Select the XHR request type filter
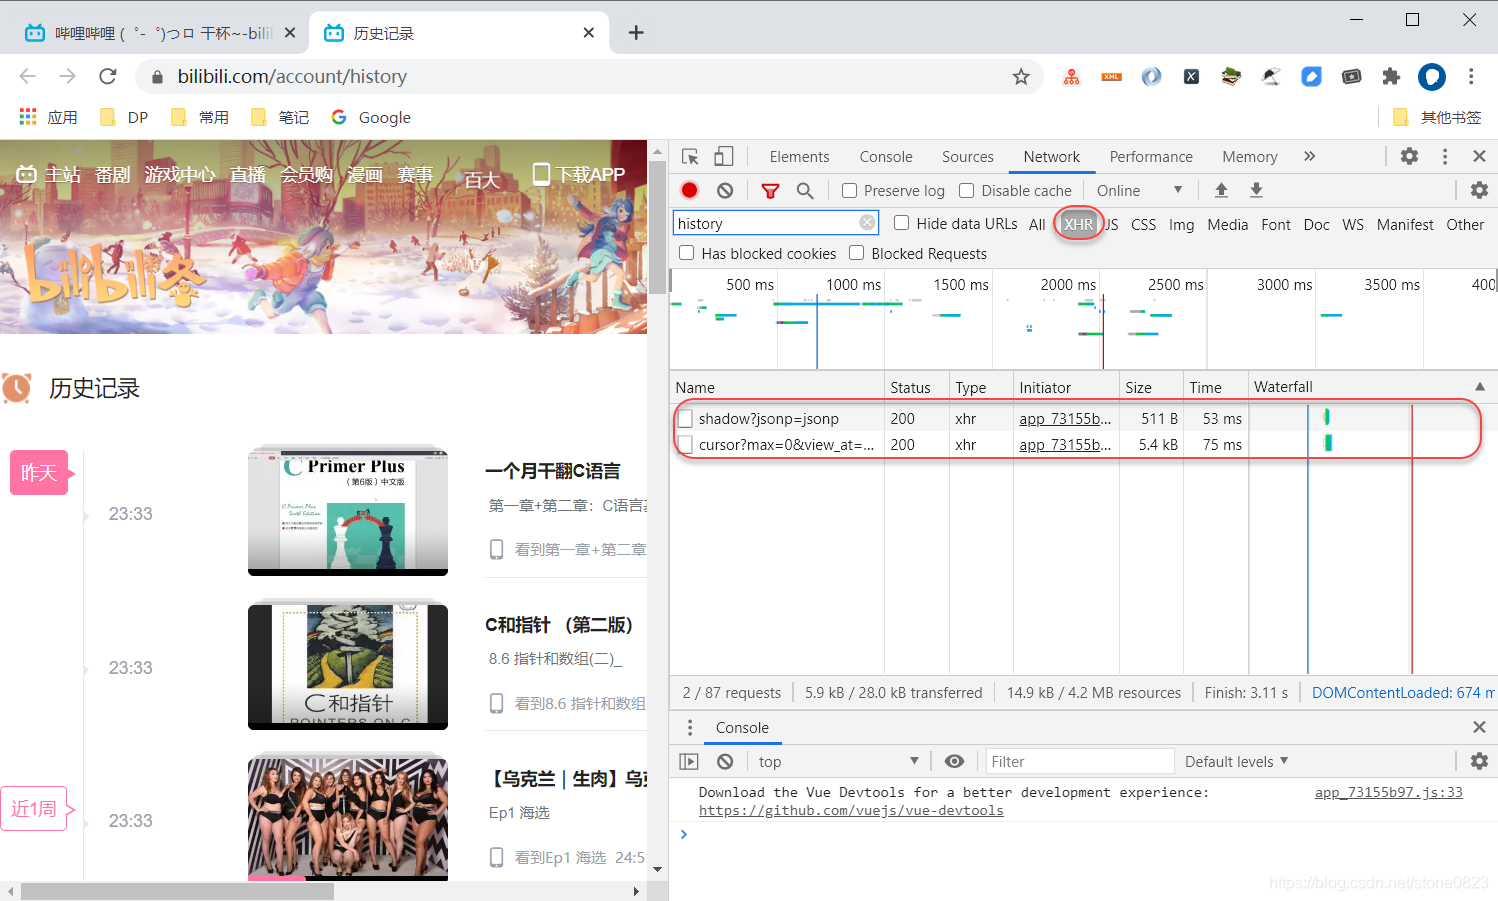The width and height of the screenshot is (1498, 901). 1078,224
